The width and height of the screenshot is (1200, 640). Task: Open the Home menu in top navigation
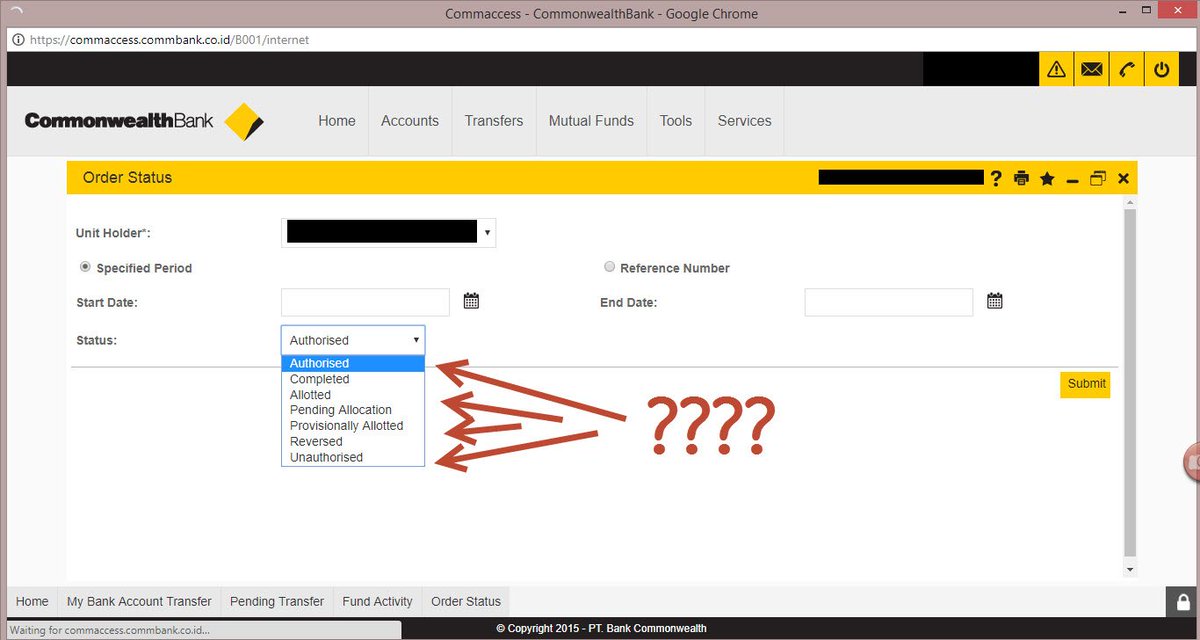coord(337,121)
